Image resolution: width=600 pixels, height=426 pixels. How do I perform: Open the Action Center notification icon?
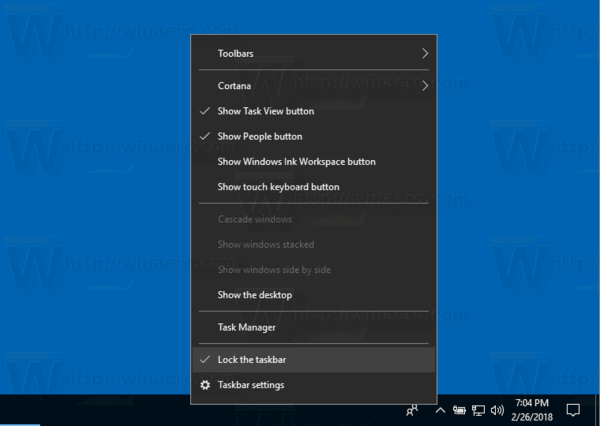pos(573,410)
